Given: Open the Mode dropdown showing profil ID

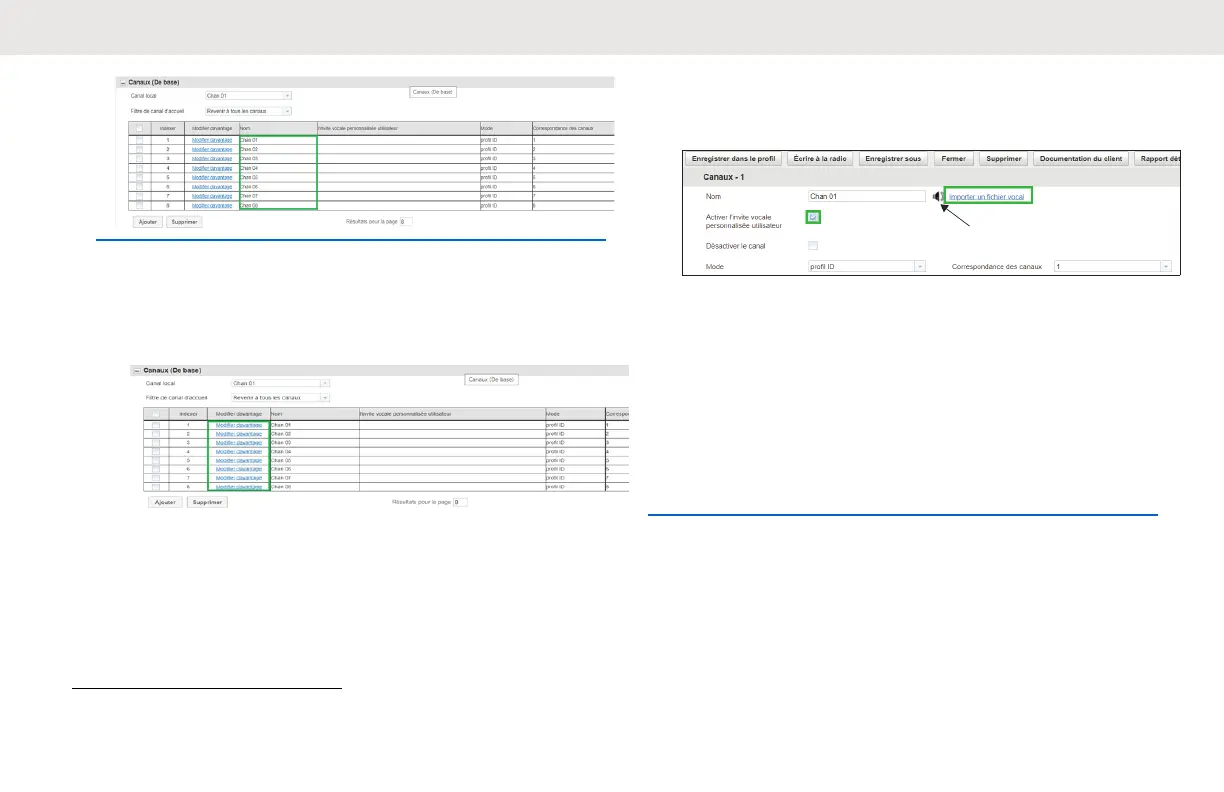Looking at the screenshot, I should pyautogui.click(x=866, y=267).
